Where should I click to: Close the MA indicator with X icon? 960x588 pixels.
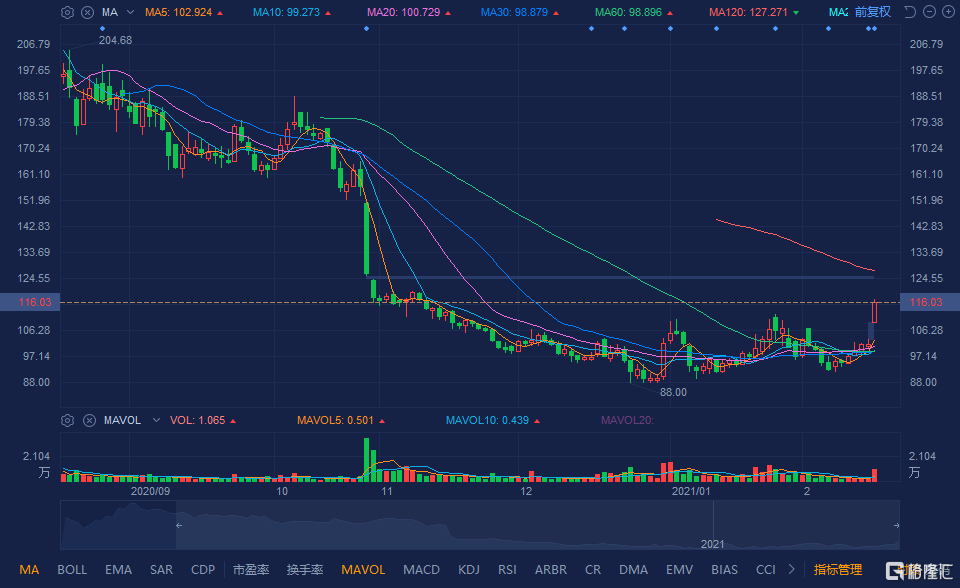point(88,13)
